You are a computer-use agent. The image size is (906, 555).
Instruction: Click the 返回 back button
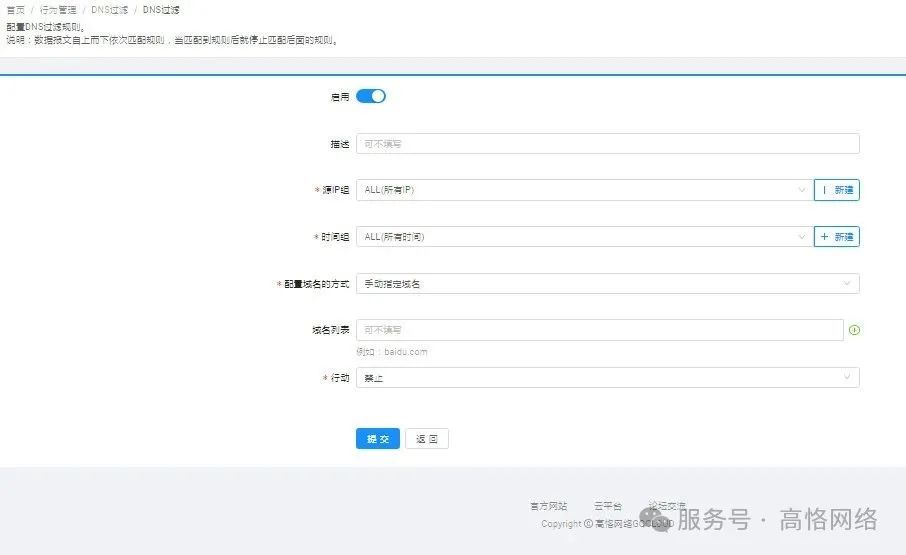coord(427,439)
